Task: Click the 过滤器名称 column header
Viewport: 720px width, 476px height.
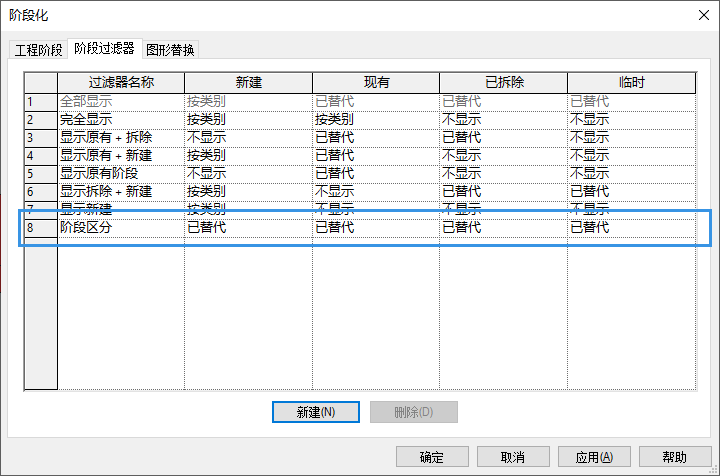Action: click(121, 83)
